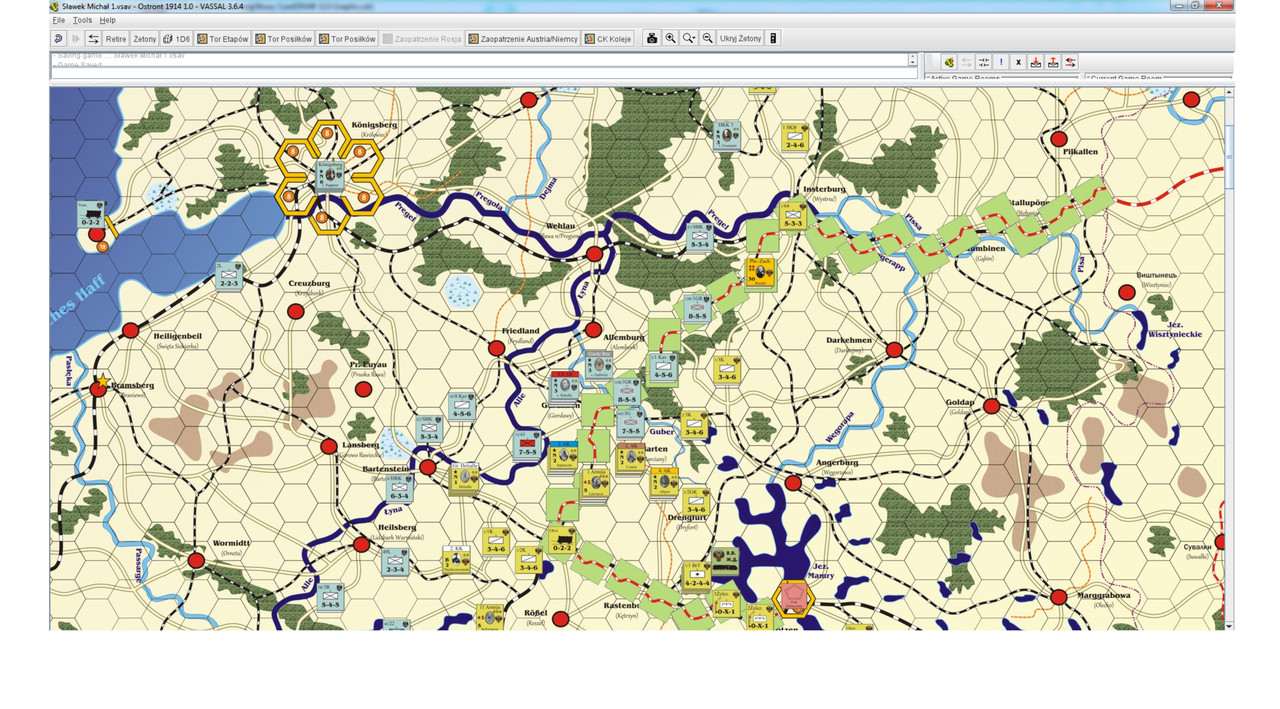Image resolution: width=1280 pixels, height=709 pixels.
Task: Click the red down-arrow tray icon
Action: pos(1036,62)
